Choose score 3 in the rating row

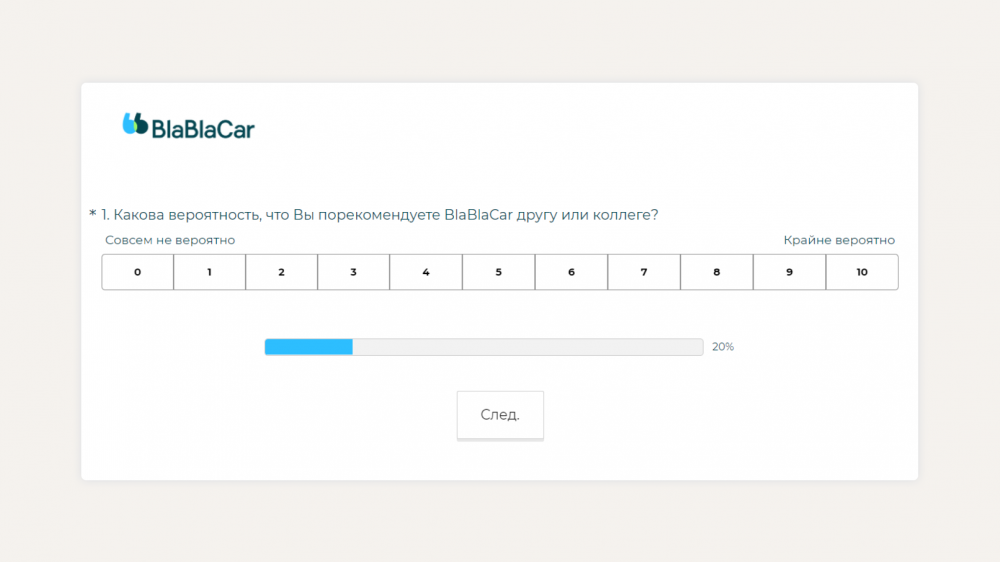point(354,272)
